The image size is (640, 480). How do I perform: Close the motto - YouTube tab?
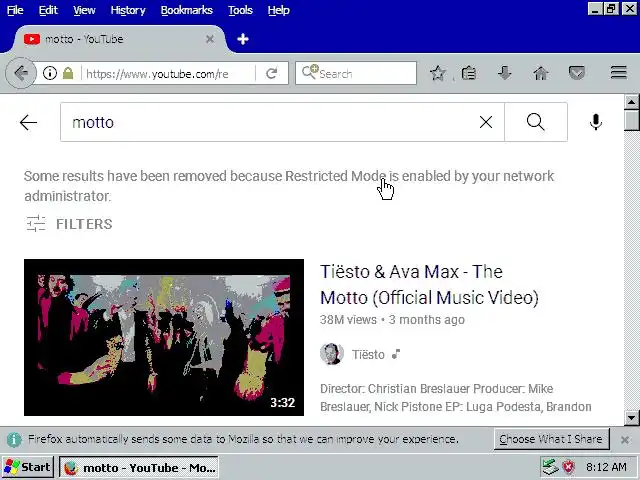210,39
